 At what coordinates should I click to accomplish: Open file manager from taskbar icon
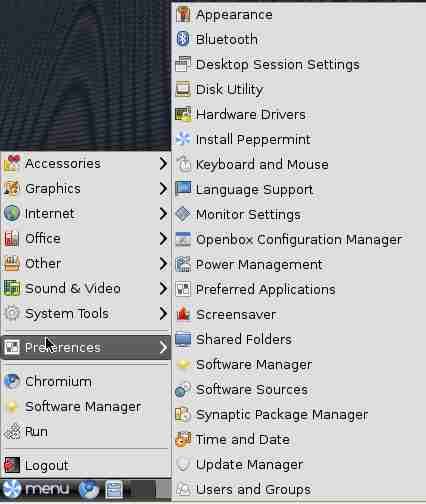[x=114, y=489]
